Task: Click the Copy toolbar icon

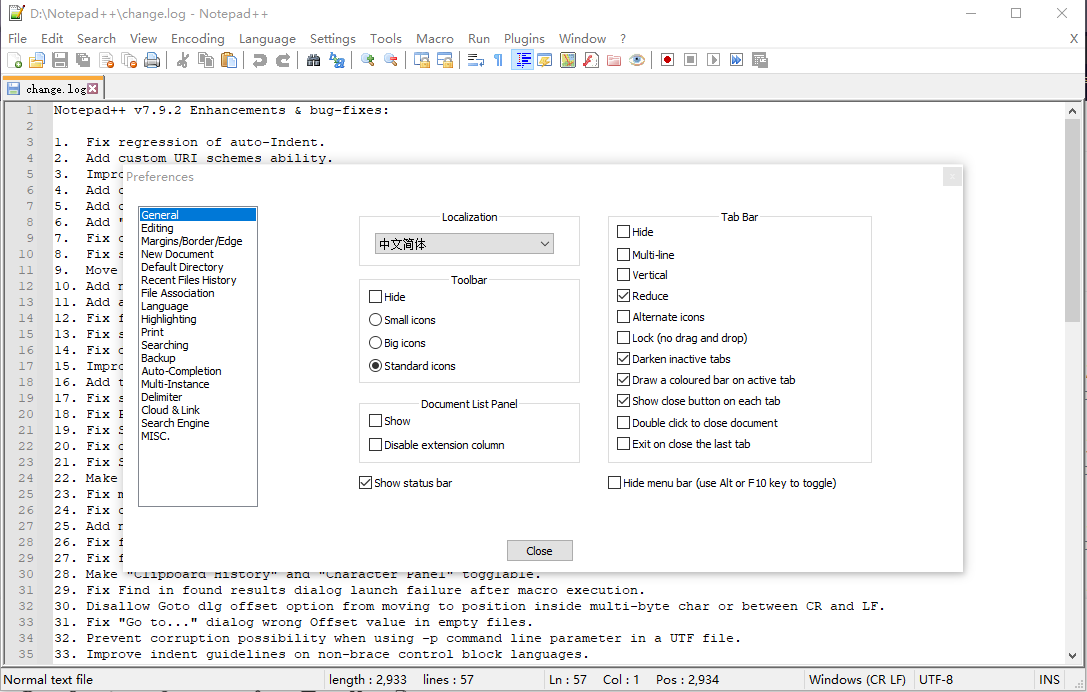Action: pyautogui.click(x=206, y=60)
